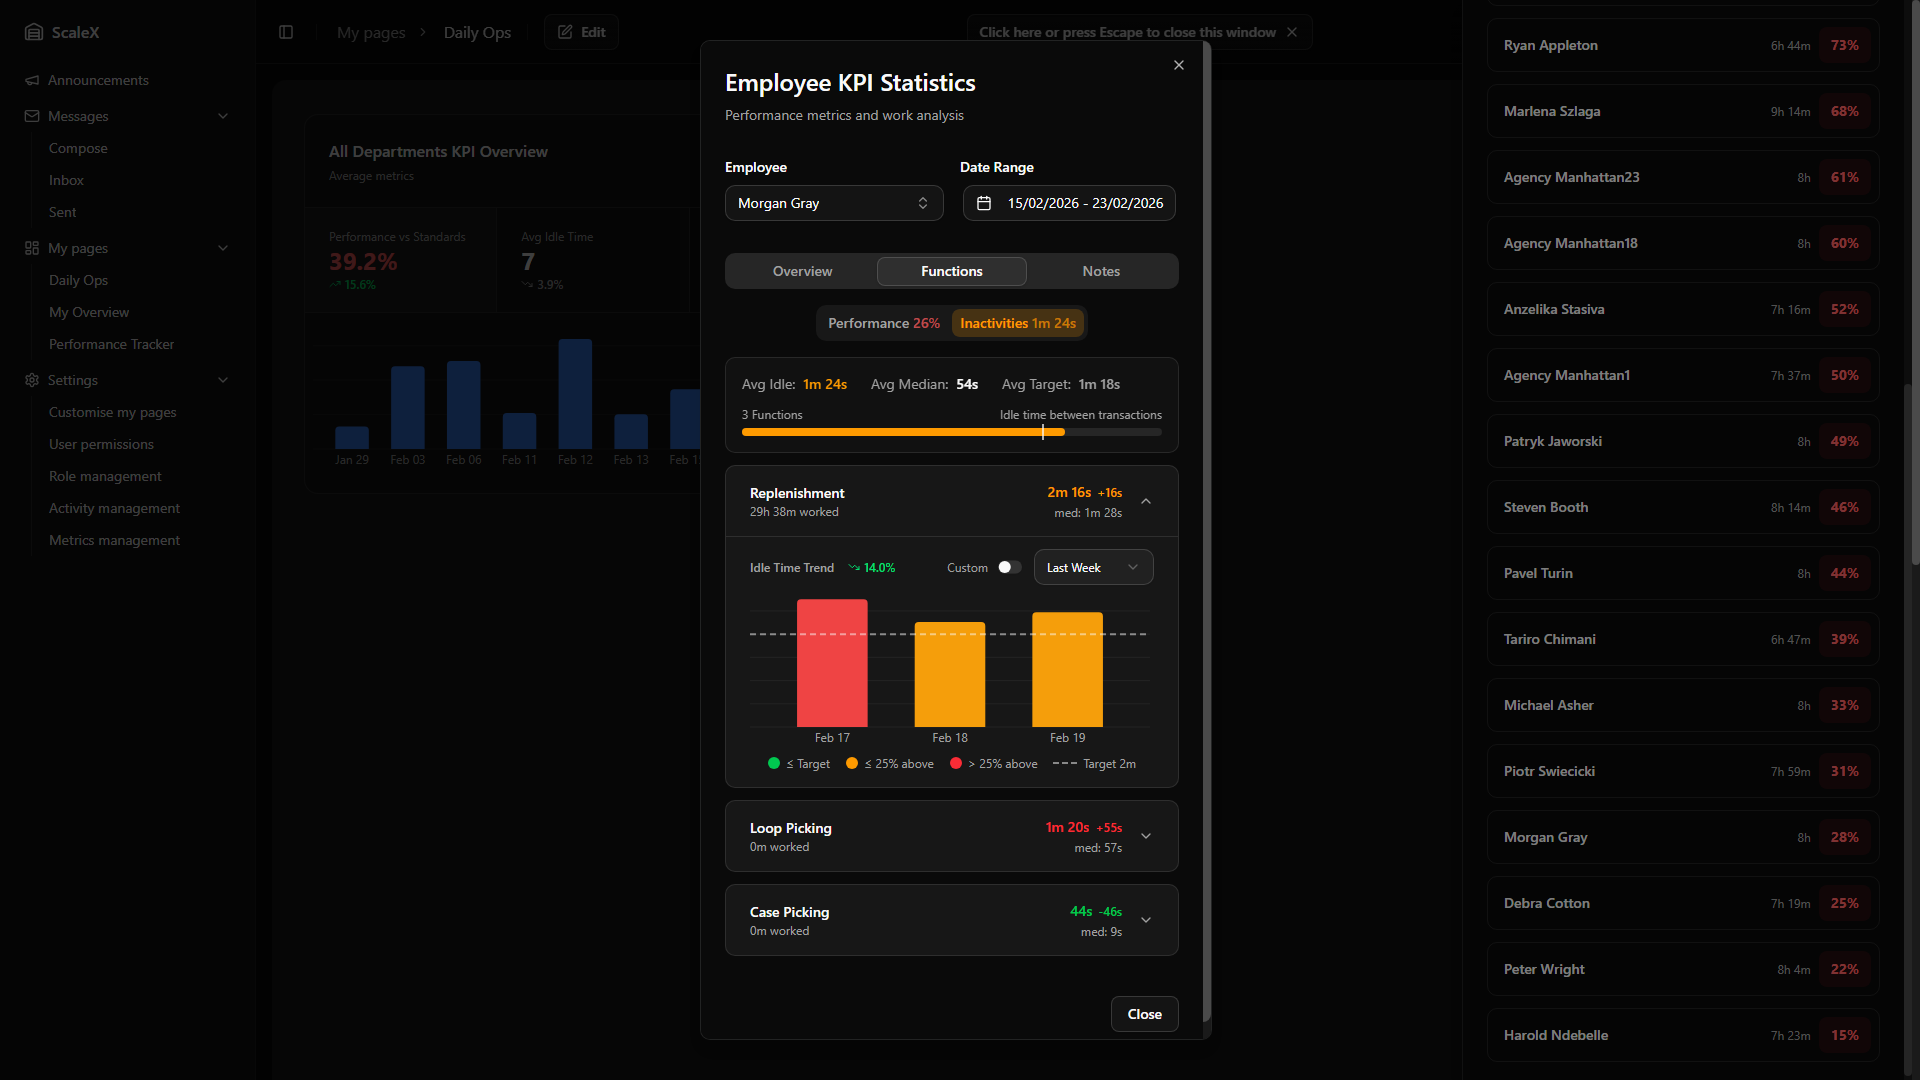Click the Messages envelope icon
Image resolution: width=1920 pixels, height=1080 pixels.
point(32,116)
